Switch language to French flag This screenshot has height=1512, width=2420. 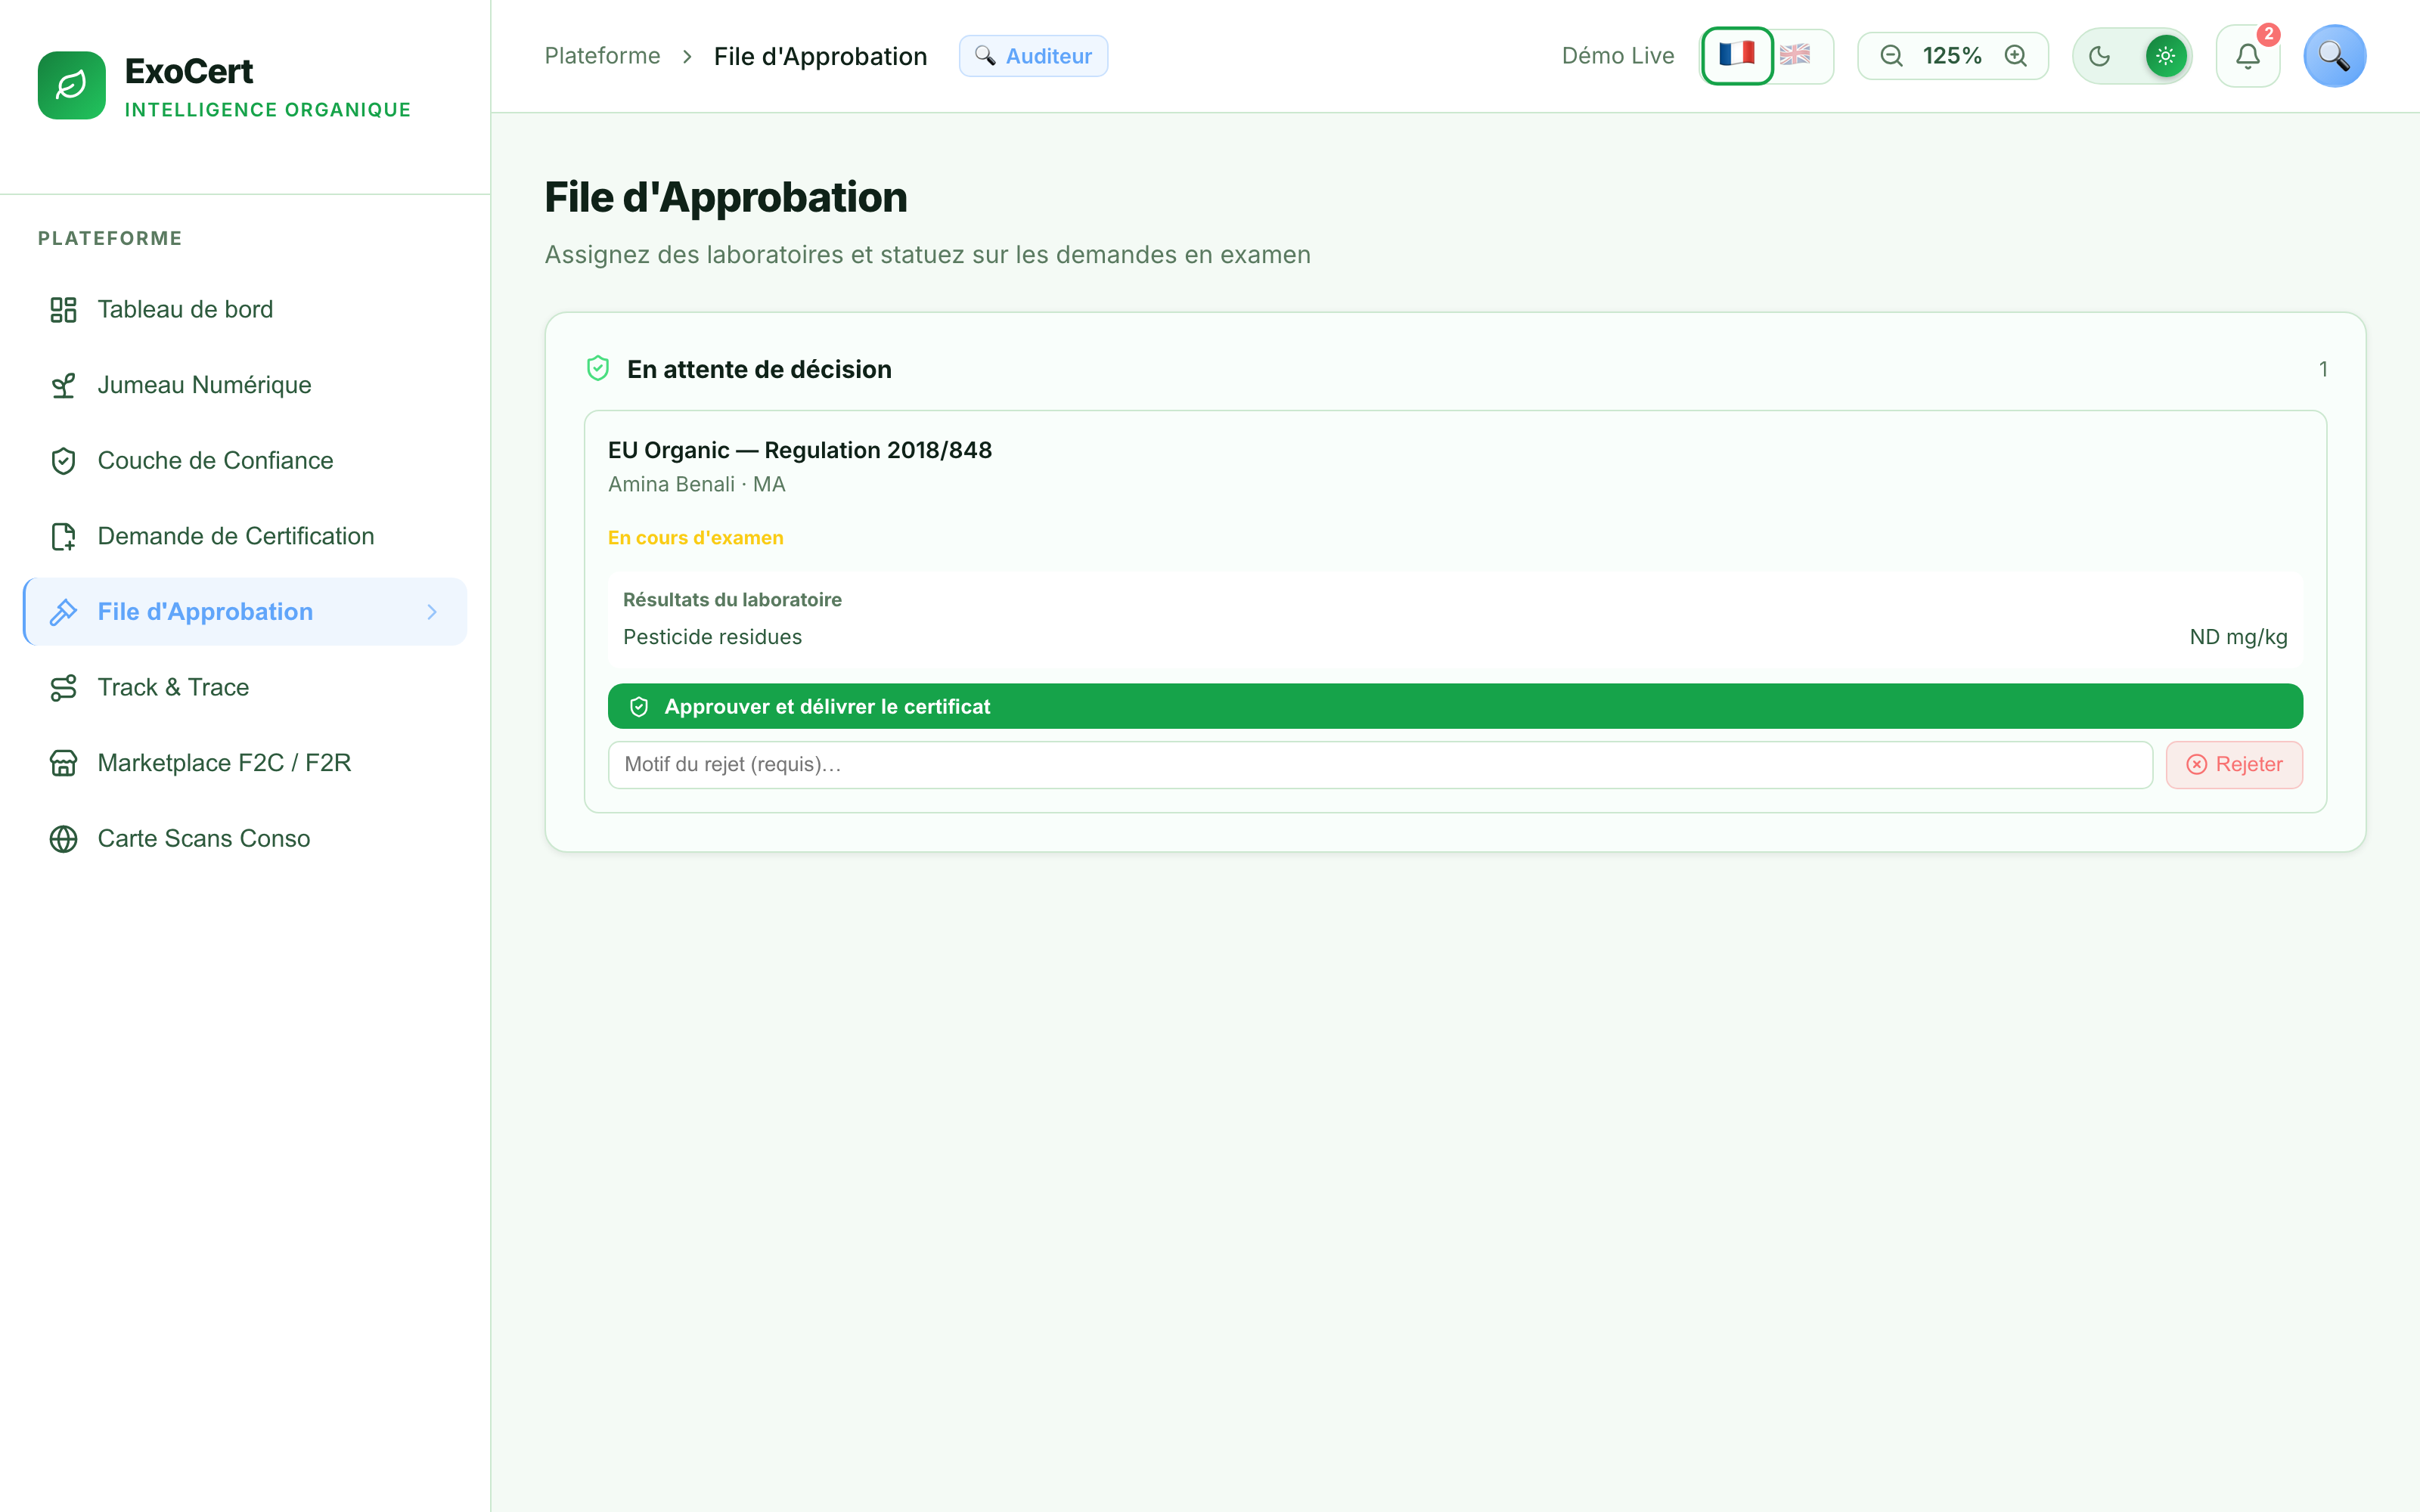point(1737,55)
